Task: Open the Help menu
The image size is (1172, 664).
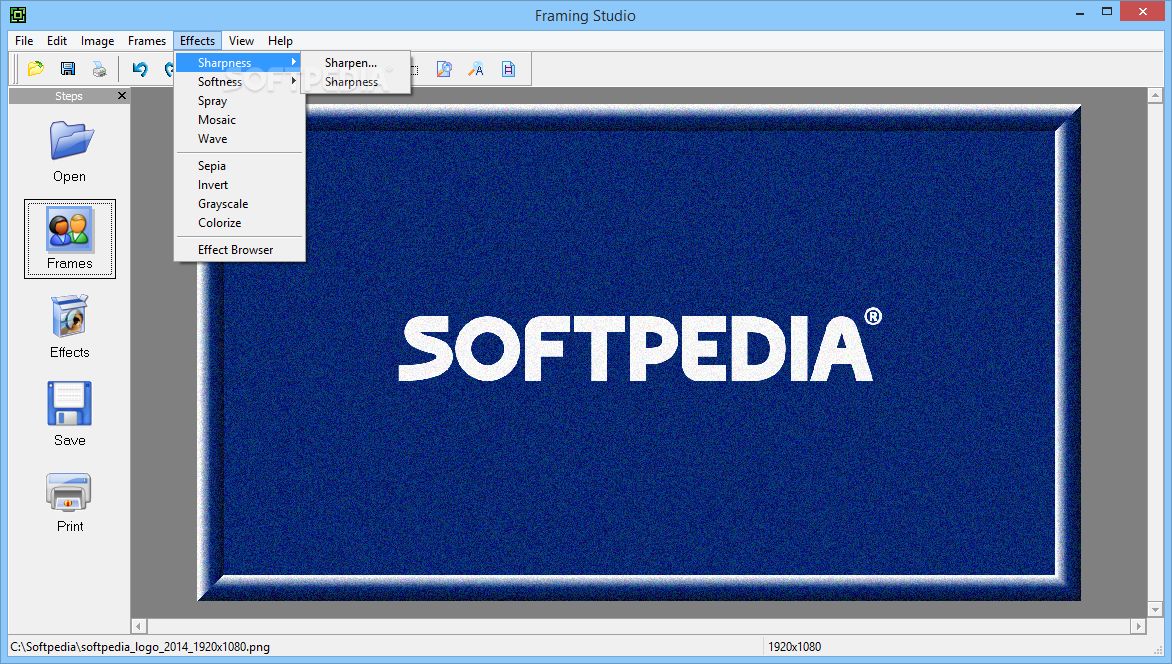Action: (x=280, y=41)
